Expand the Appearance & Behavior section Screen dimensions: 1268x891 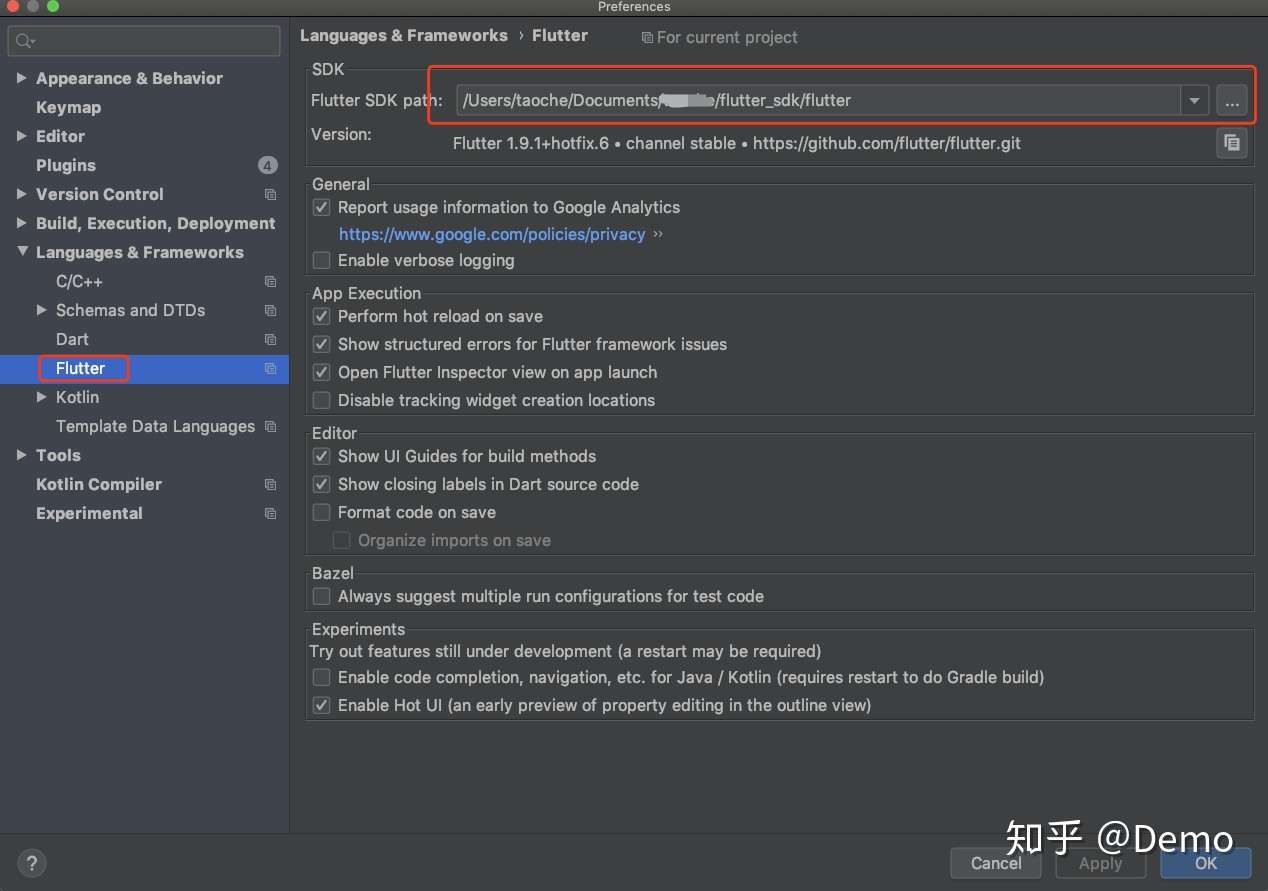point(22,78)
